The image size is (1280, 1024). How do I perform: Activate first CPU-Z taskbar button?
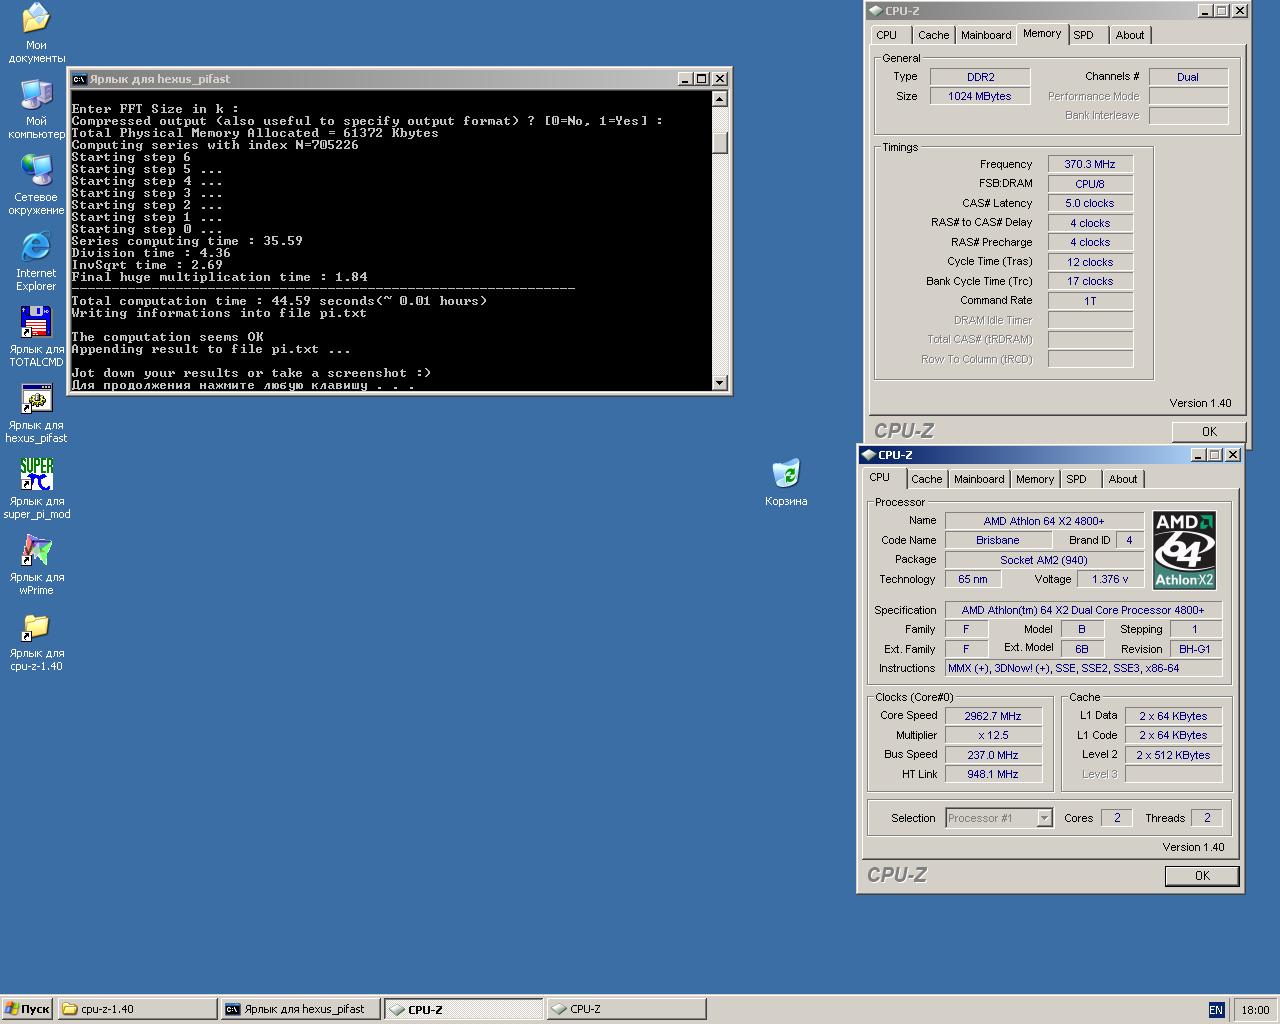464,1009
